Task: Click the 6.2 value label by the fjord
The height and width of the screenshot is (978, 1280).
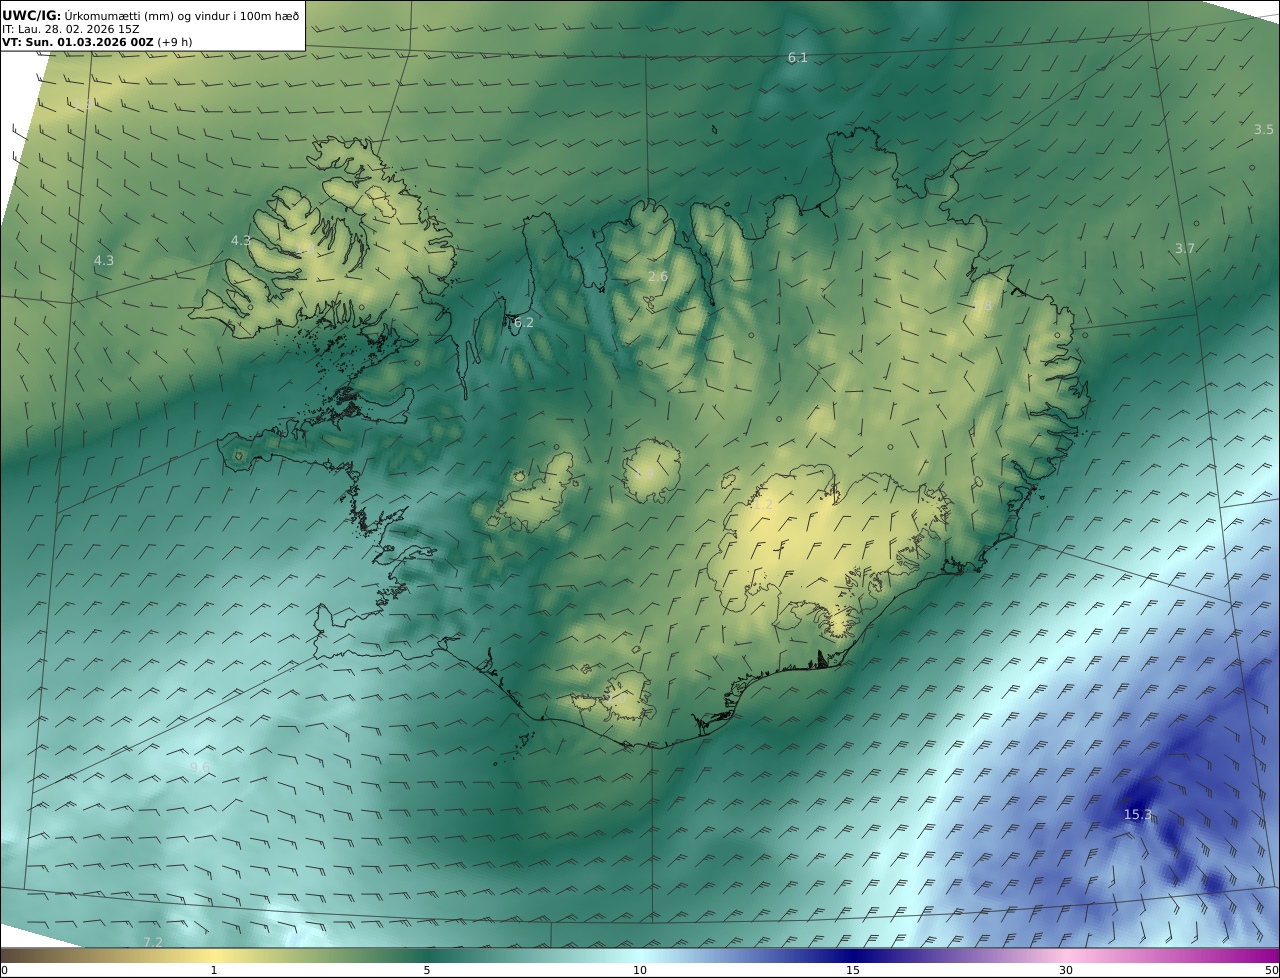Action: coord(523,323)
